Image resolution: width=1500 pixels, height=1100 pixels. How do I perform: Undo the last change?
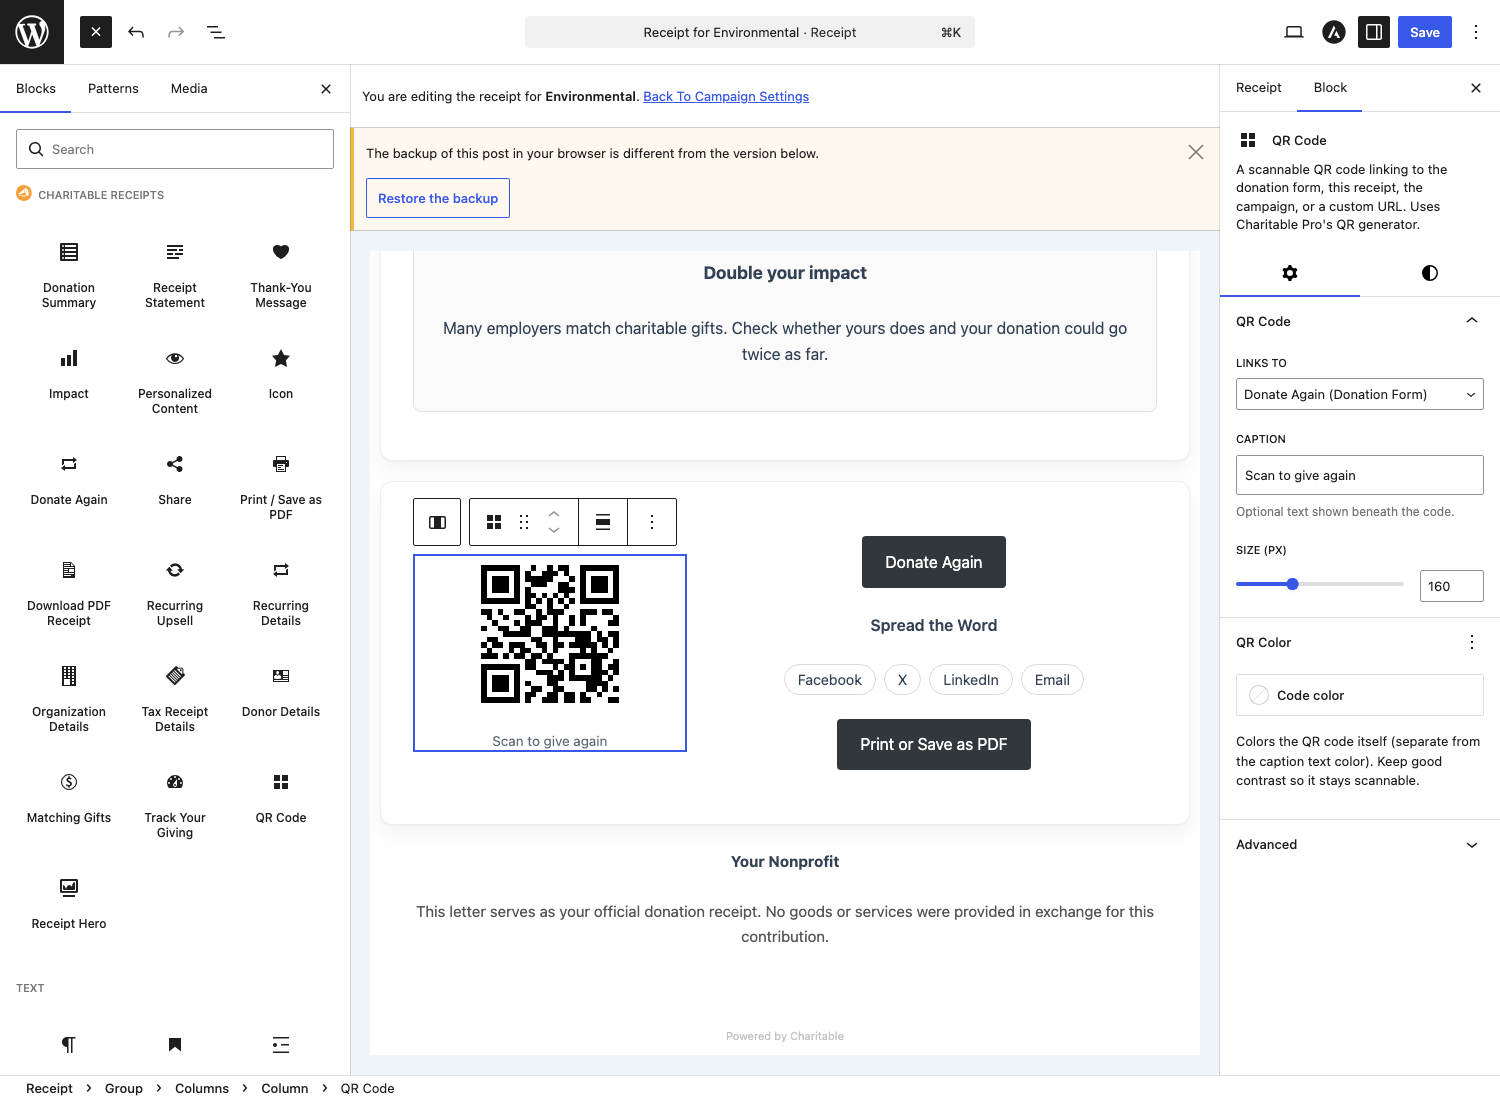pyautogui.click(x=136, y=32)
